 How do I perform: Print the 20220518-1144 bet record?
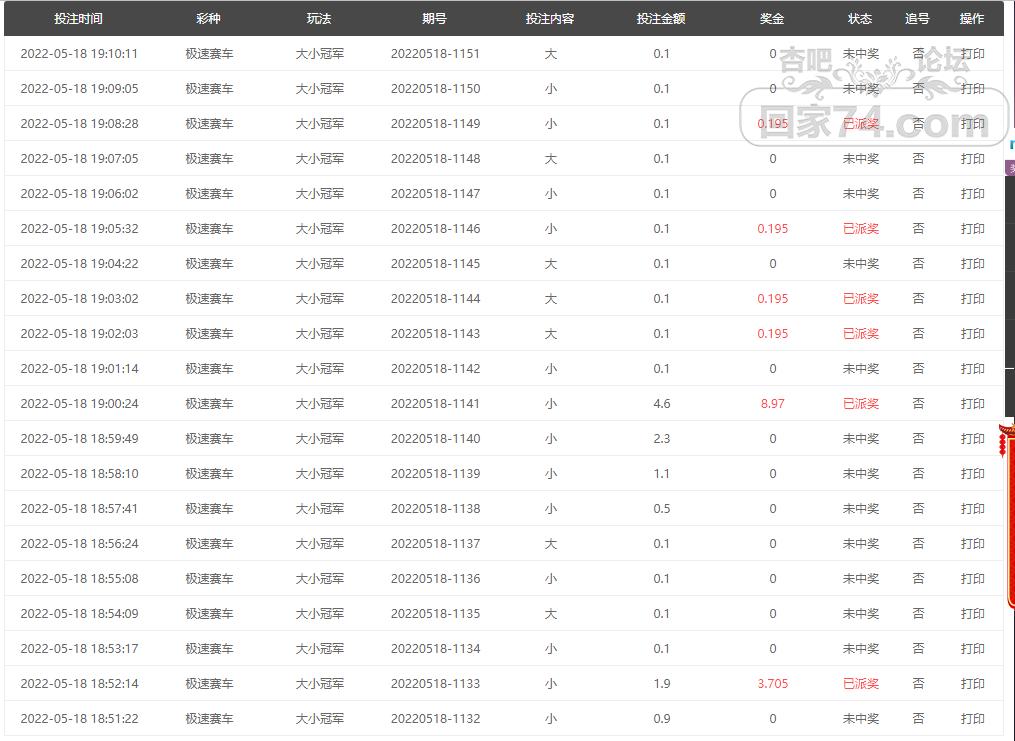coord(972,298)
